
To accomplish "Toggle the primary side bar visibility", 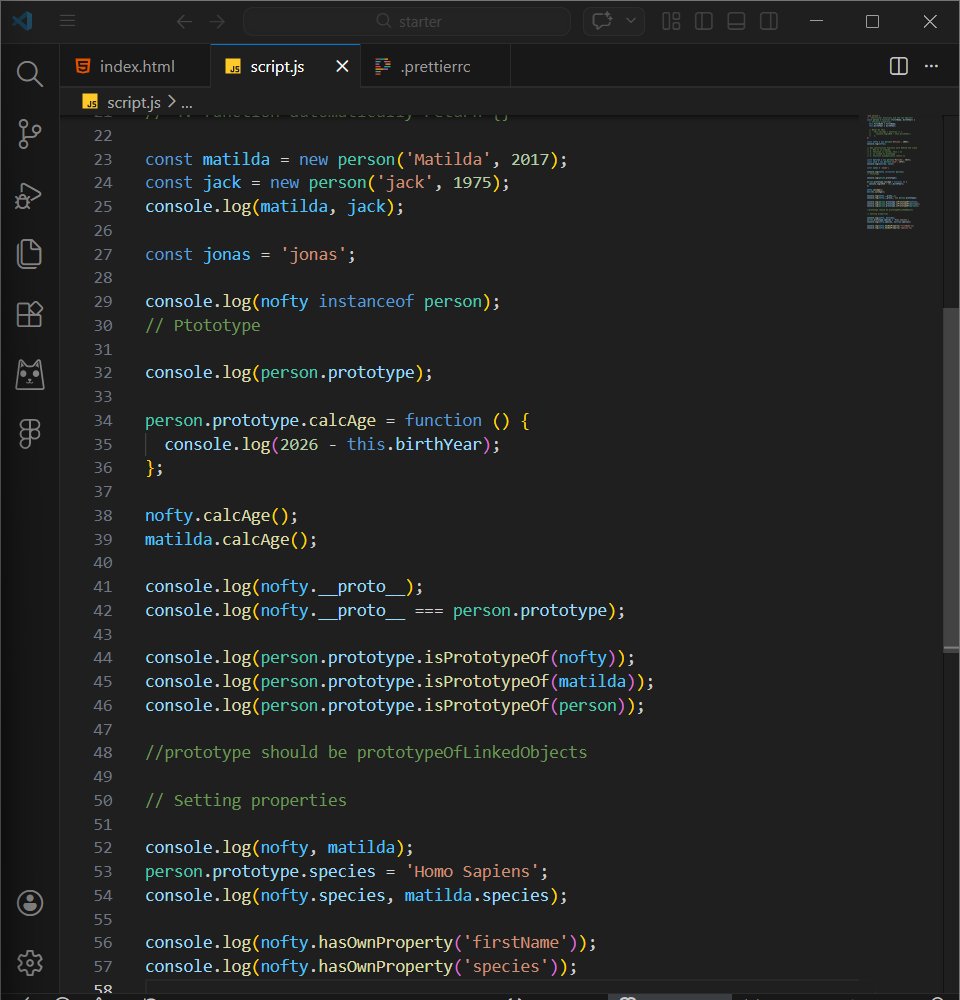I will click(704, 21).
